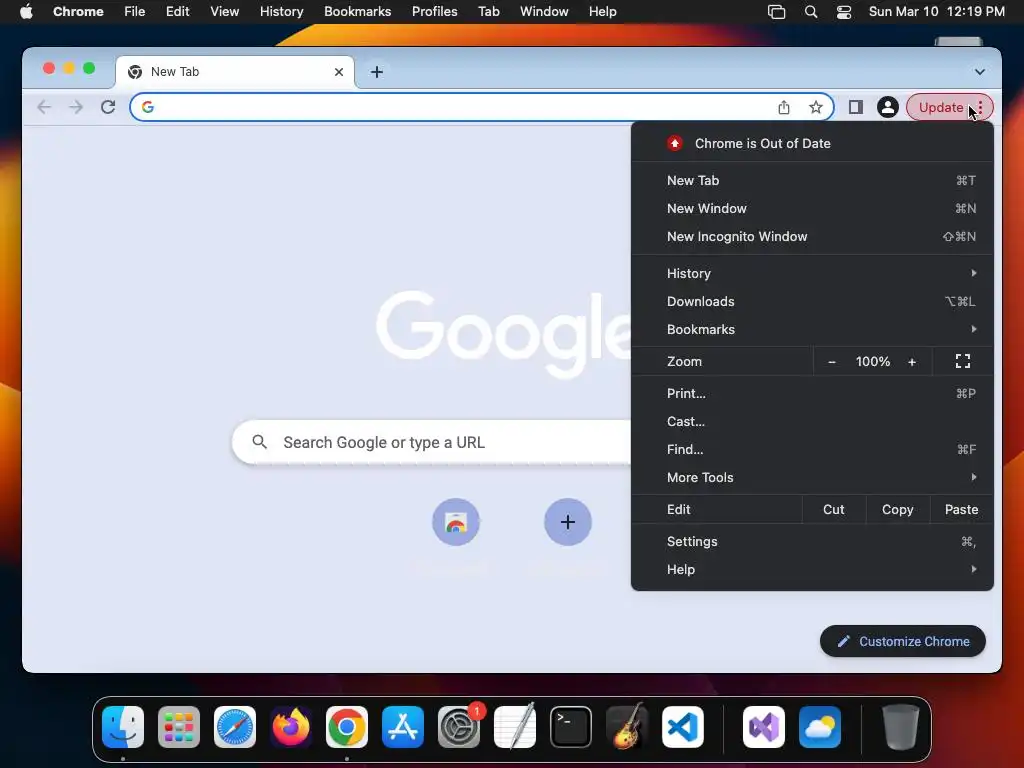This screenshot has height=768, width=1024.
Task: Bookmark this tab with the star icon
Action: coord(816,107)
